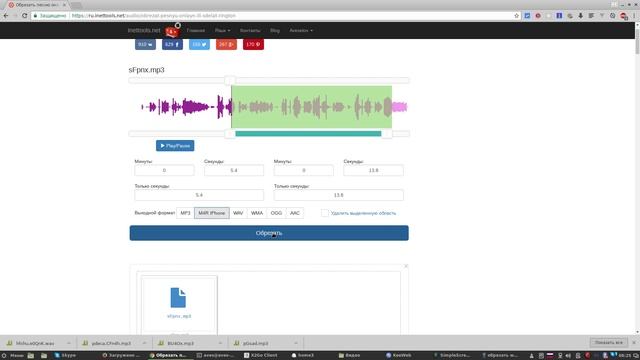Open the Chrome three-dot menu

click(x=634, y=16)
